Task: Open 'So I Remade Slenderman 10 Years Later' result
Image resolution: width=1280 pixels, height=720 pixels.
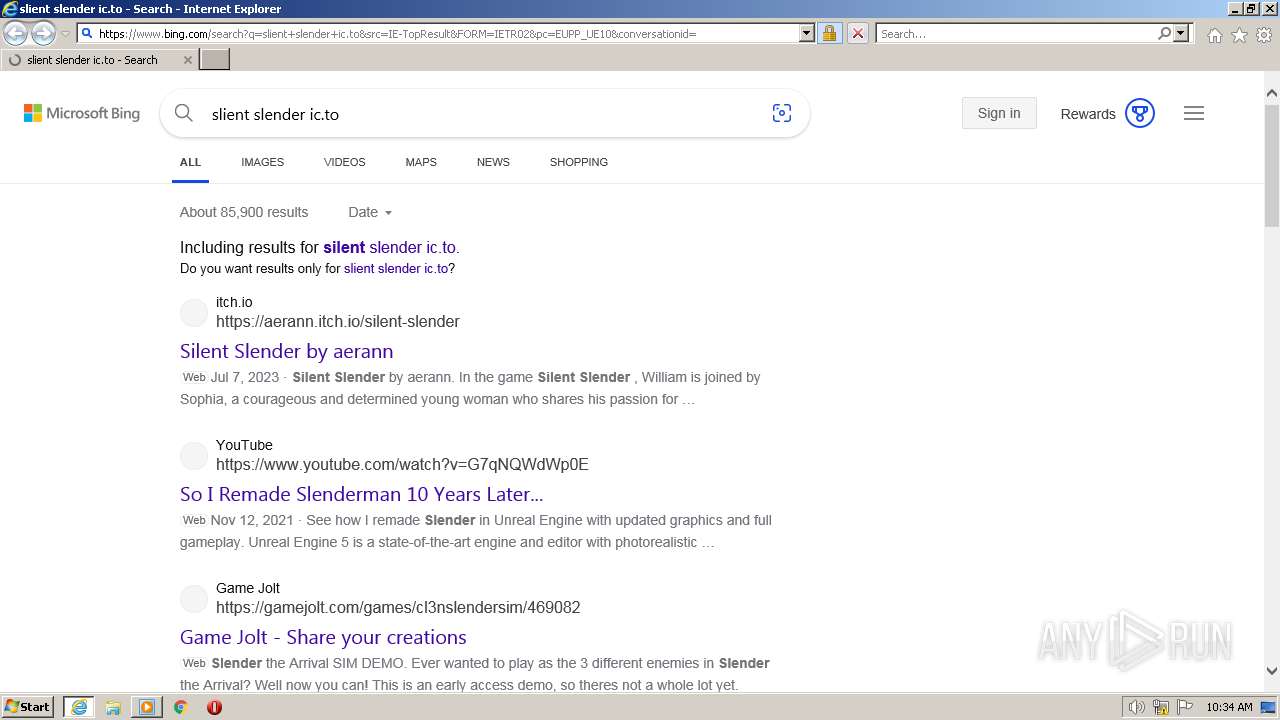Action: pos(362,494)
